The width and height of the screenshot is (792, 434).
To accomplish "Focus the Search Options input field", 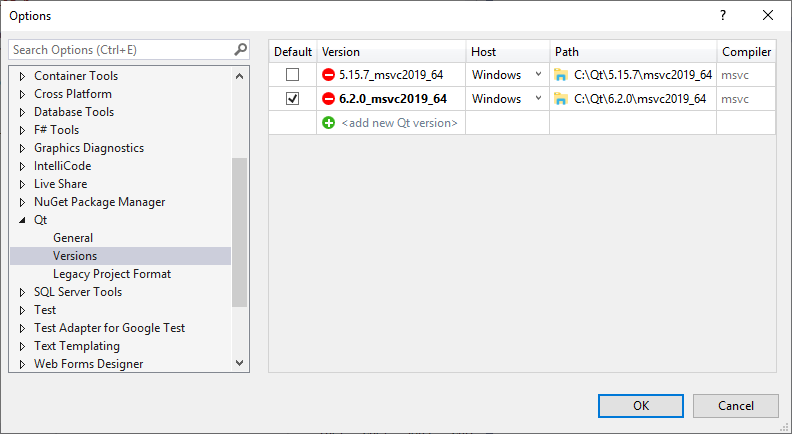I will (120, 49).
